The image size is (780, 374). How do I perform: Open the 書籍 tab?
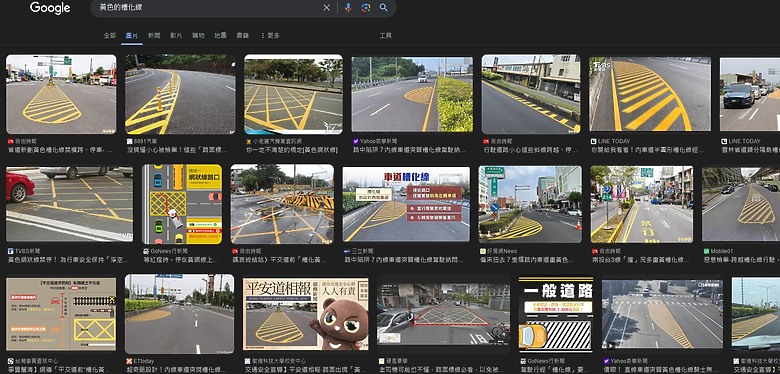242,36
